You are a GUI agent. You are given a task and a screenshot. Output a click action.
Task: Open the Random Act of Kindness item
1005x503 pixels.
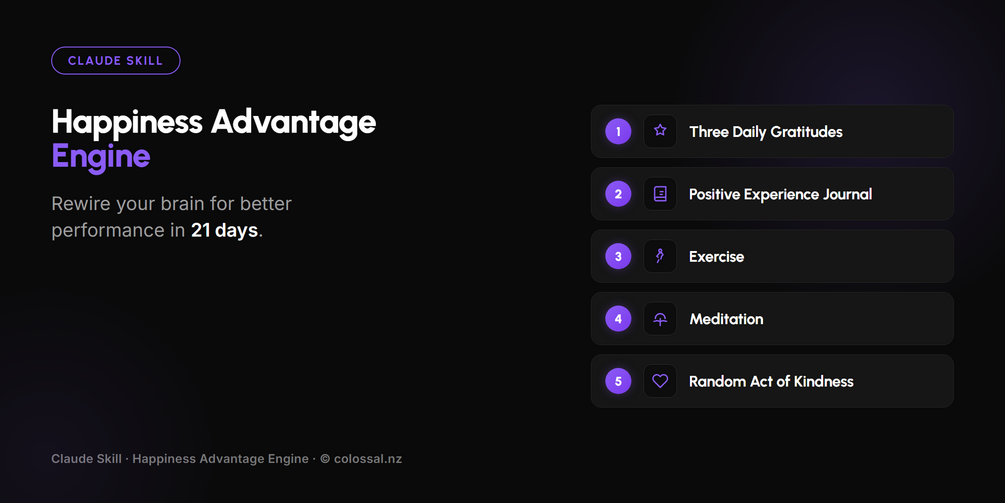(x=772, y=381)
